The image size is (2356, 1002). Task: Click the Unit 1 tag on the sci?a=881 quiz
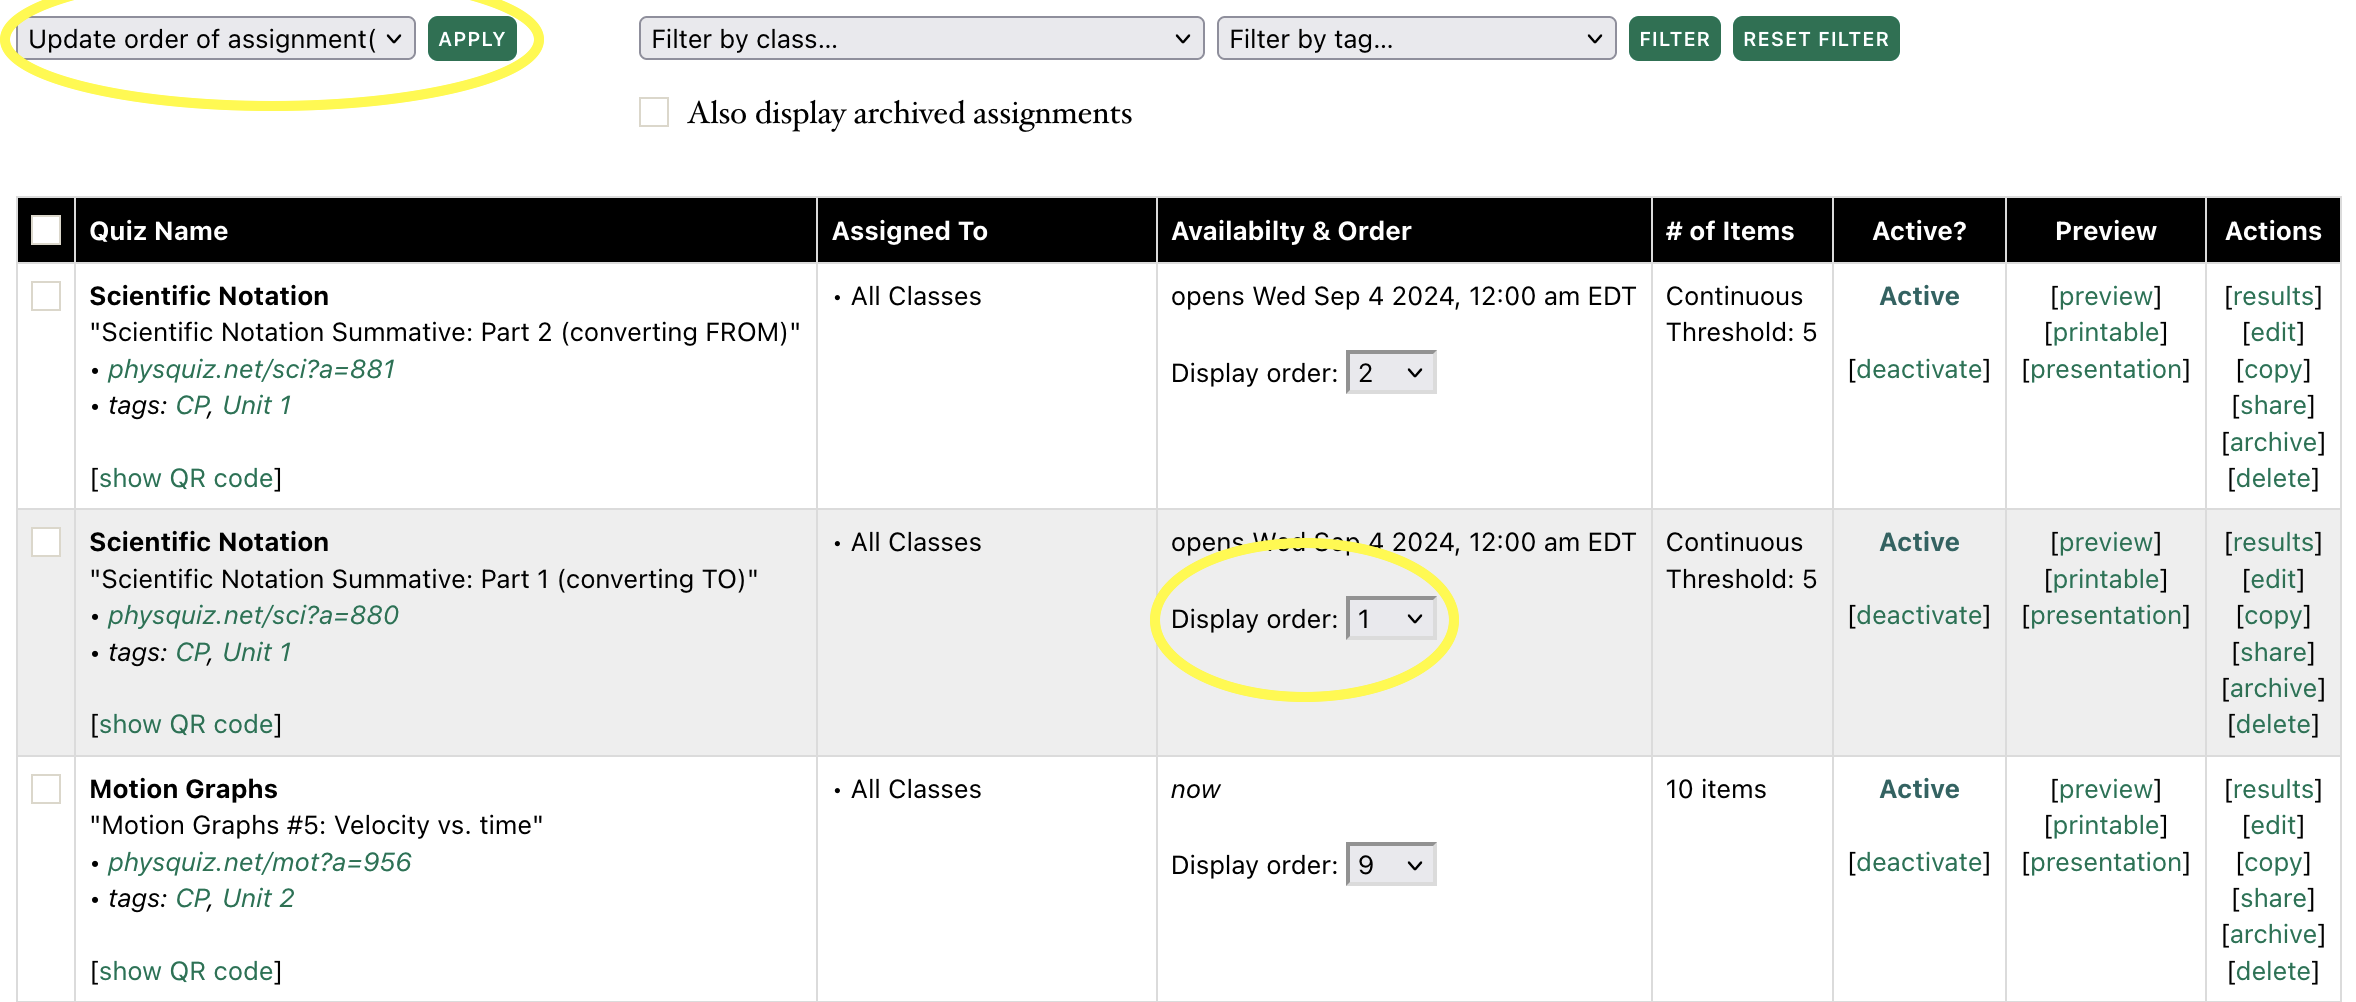(257, 405)
